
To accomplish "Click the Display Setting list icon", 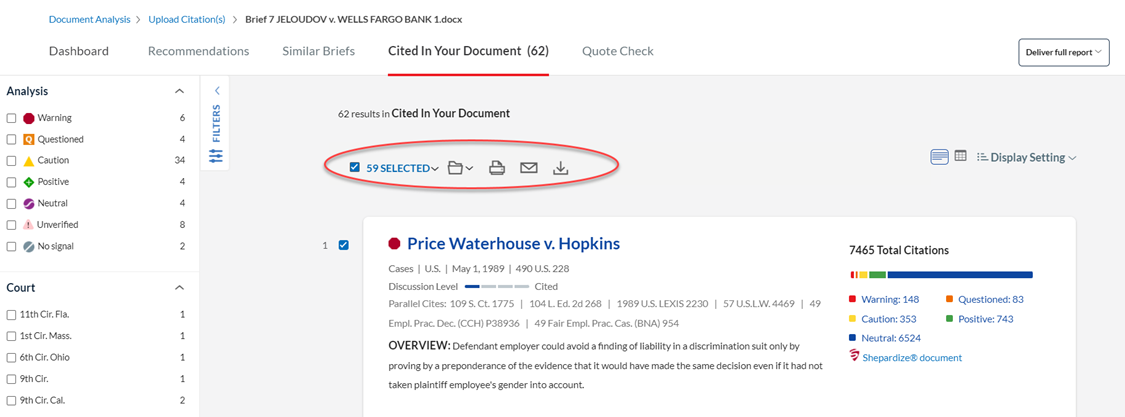I will pyautogui.click(x=983, y=157).
